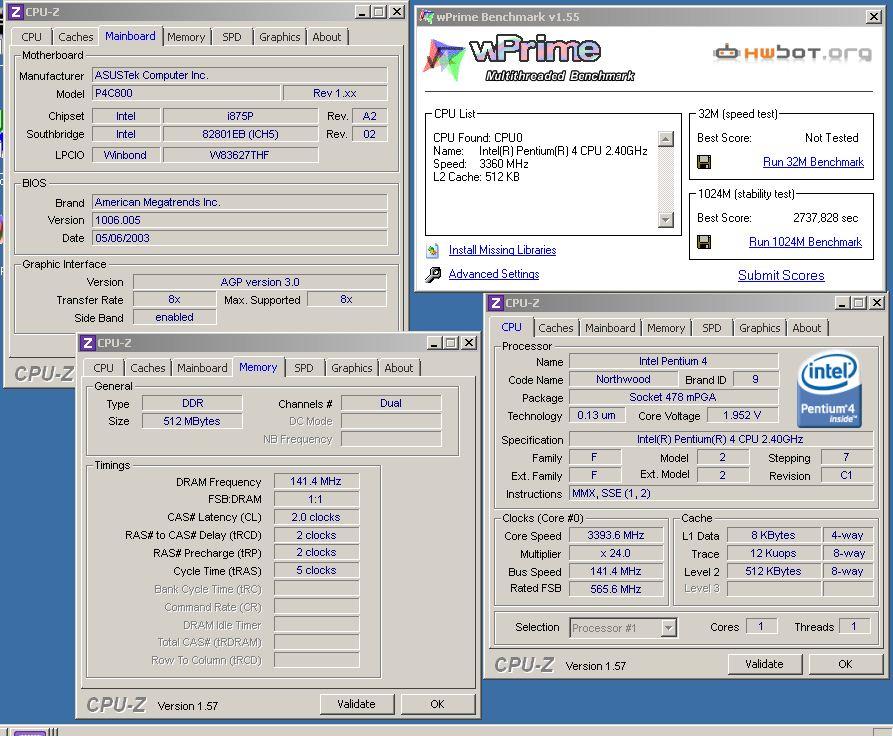This screenshot has height=736, width=893.
Task: Click OK in the Memory window
Action: [x=437, y=704]
